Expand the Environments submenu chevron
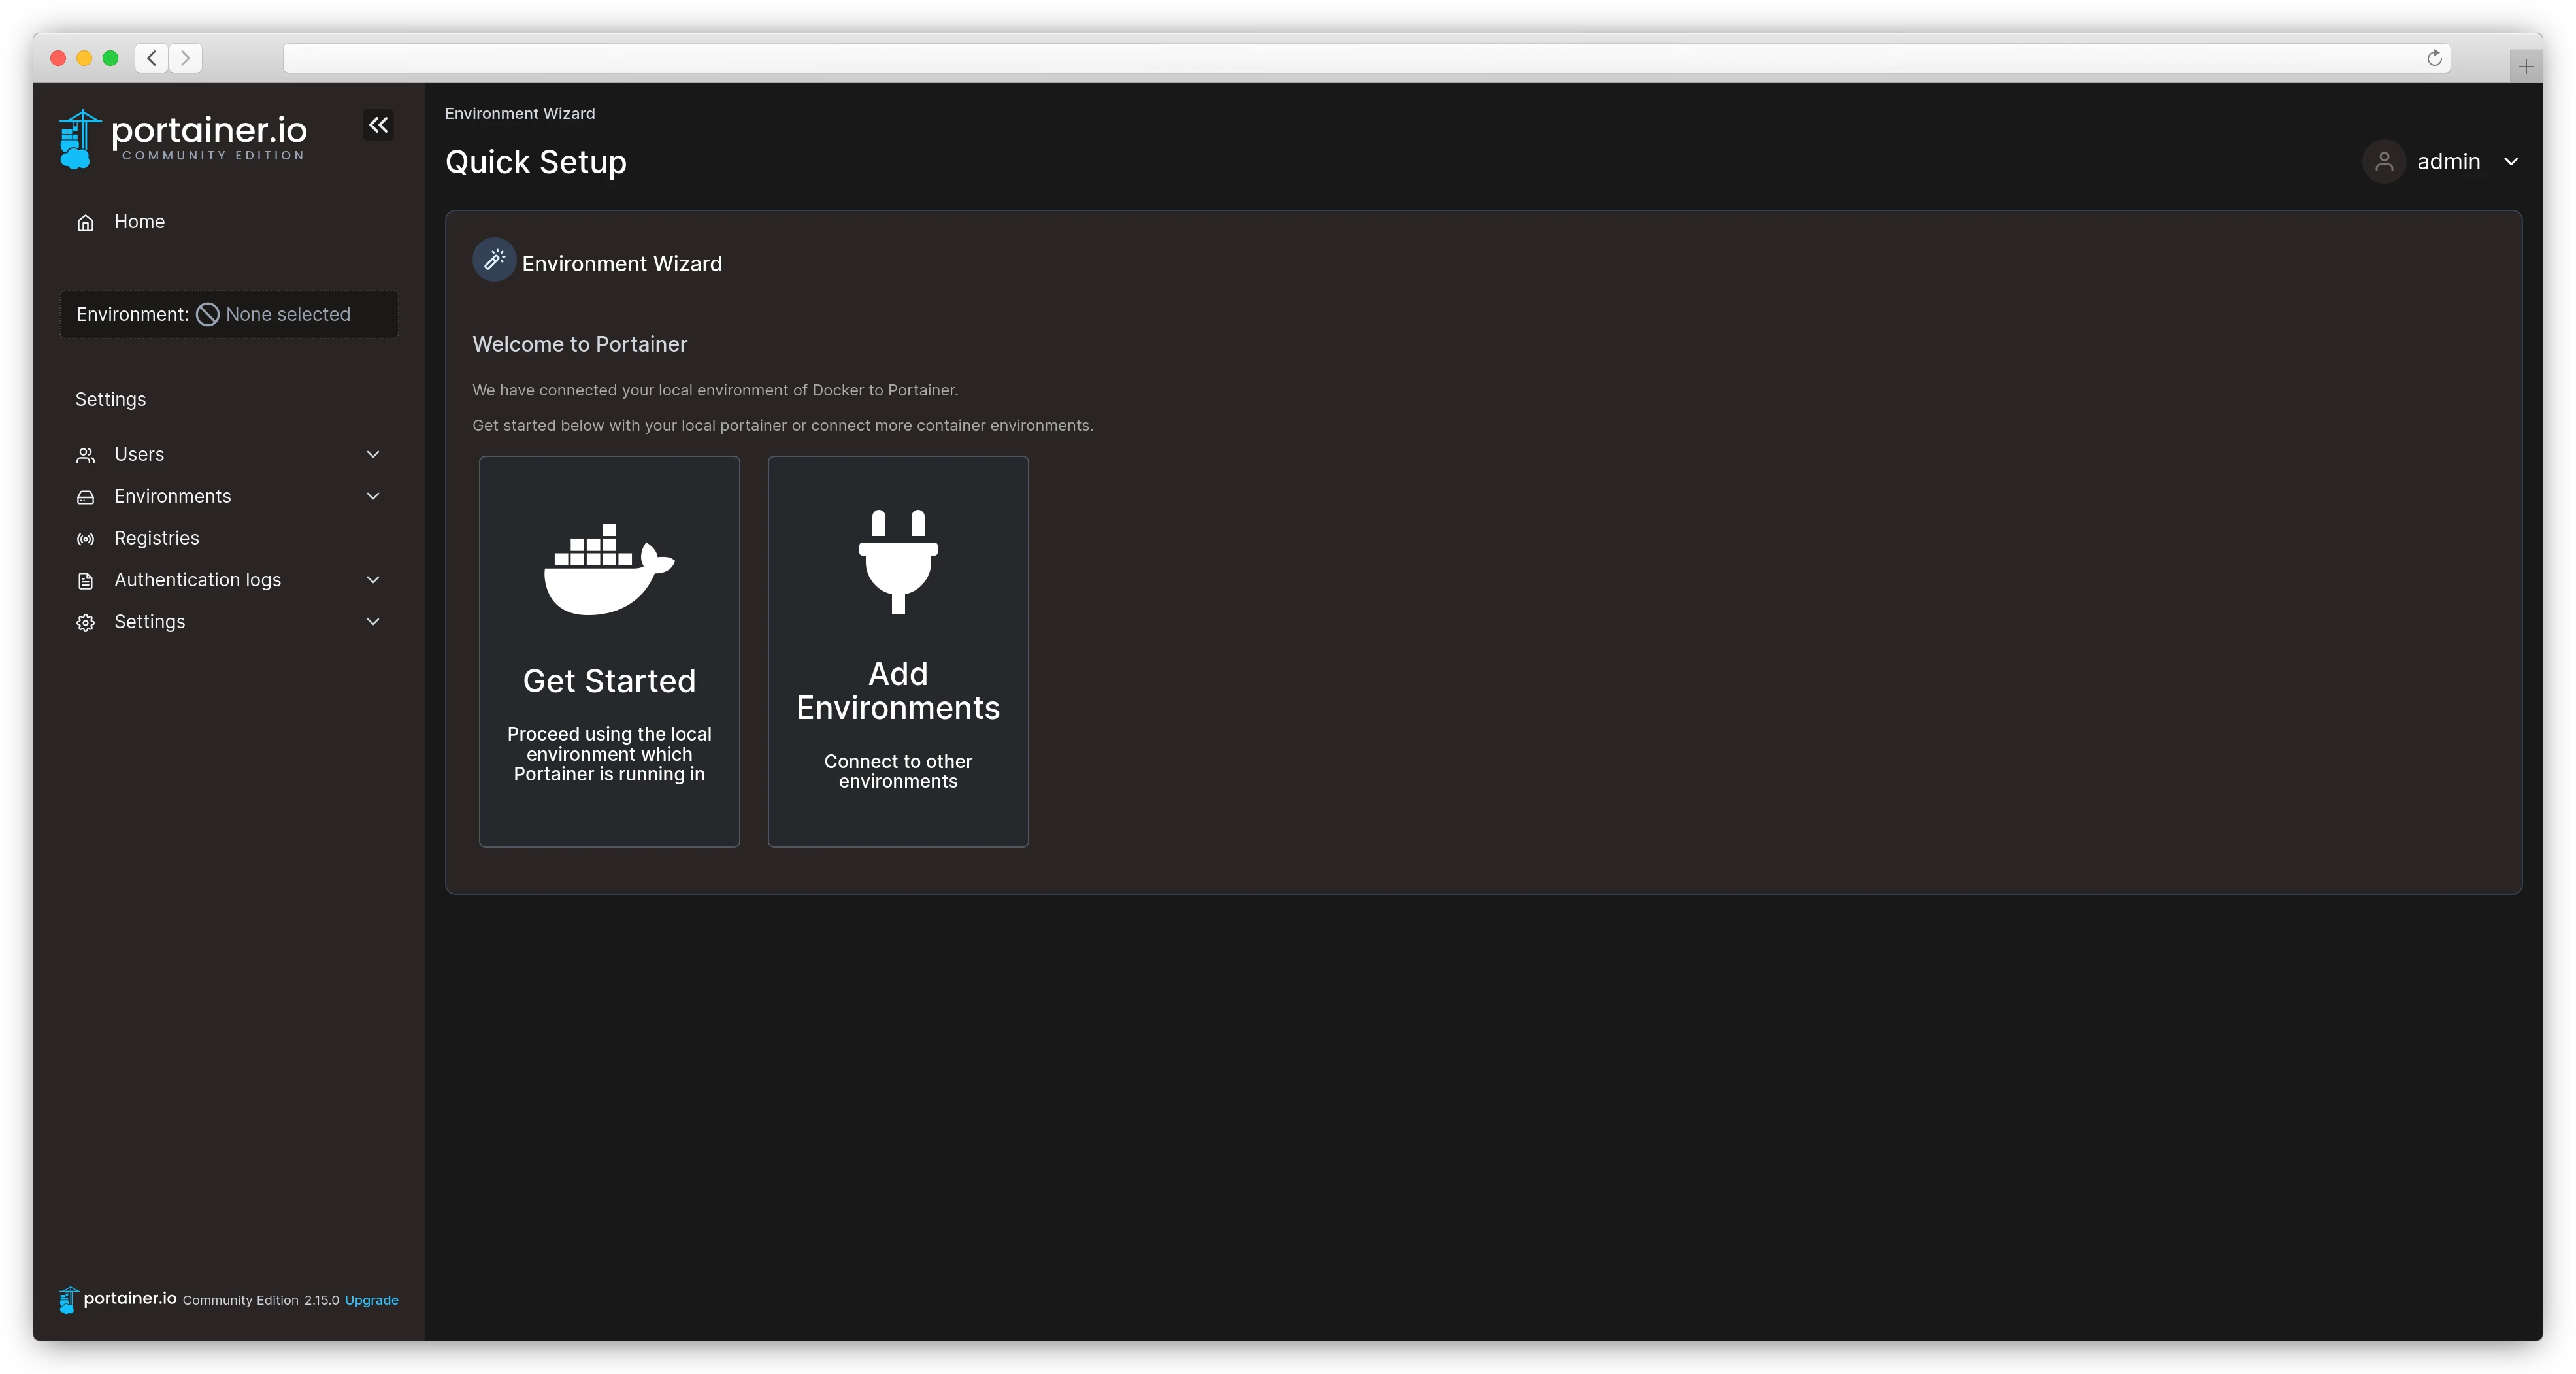2576x1374 pixels. coord(373,496)
